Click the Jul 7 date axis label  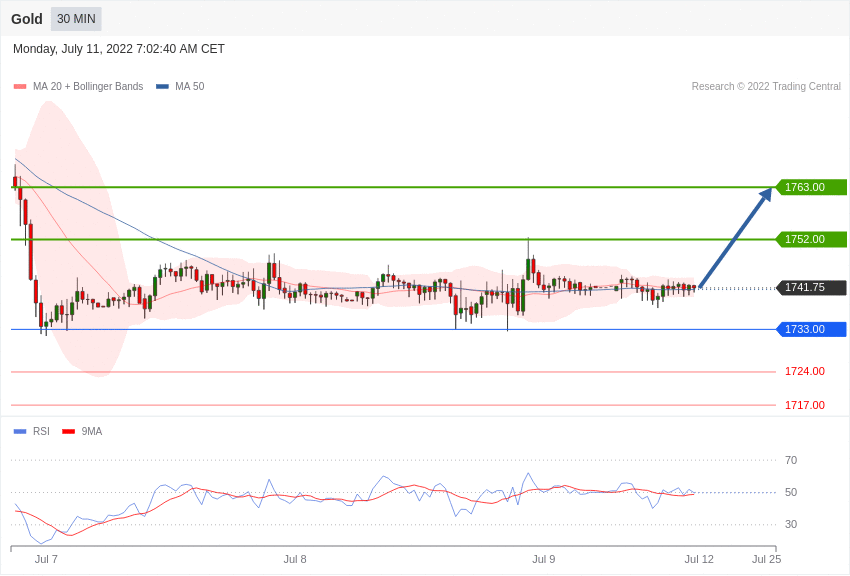46,559
